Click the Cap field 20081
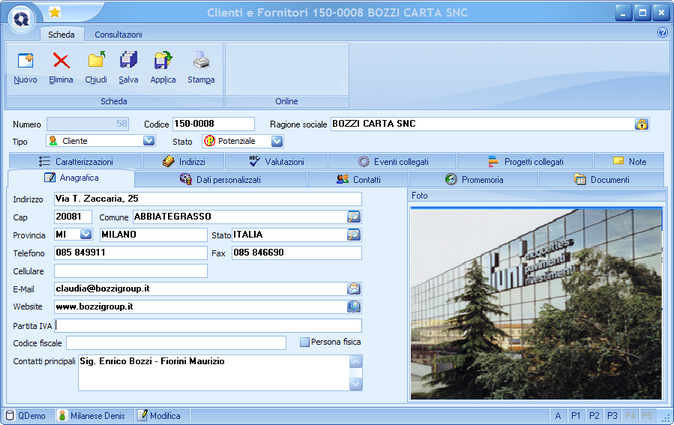674x425 pixels. click(x=73, y=217)
